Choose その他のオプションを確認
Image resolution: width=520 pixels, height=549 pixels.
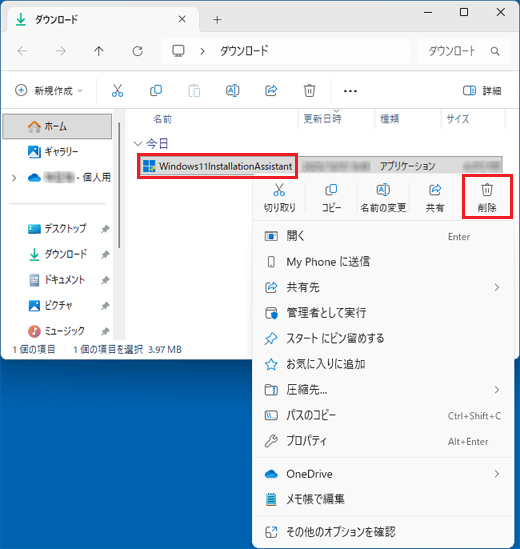click(x=383, y=532)
